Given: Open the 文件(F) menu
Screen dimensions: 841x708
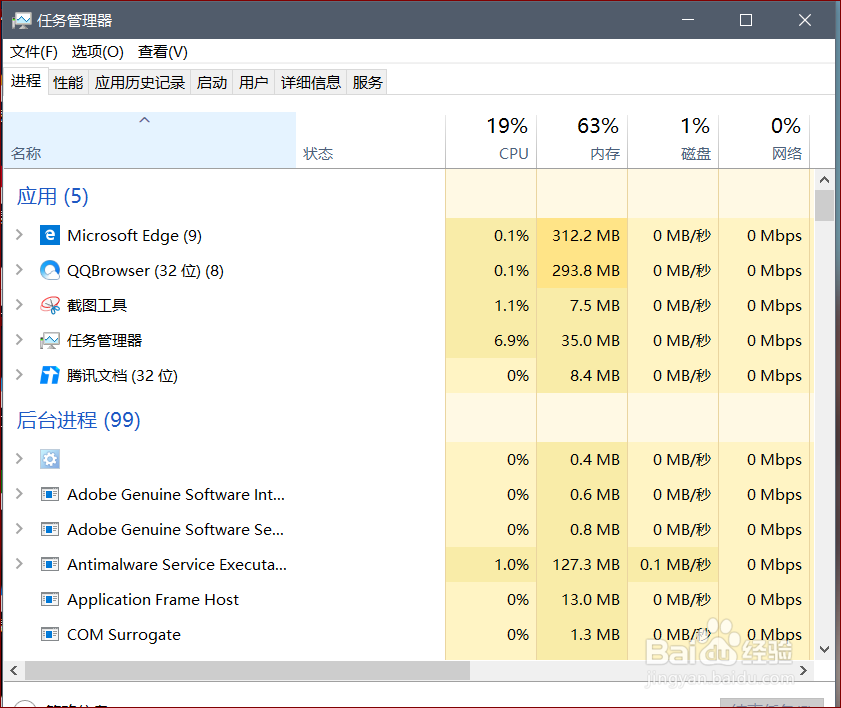Looking at the screenshot, I should pyautogui.click(x=34, y=52).
